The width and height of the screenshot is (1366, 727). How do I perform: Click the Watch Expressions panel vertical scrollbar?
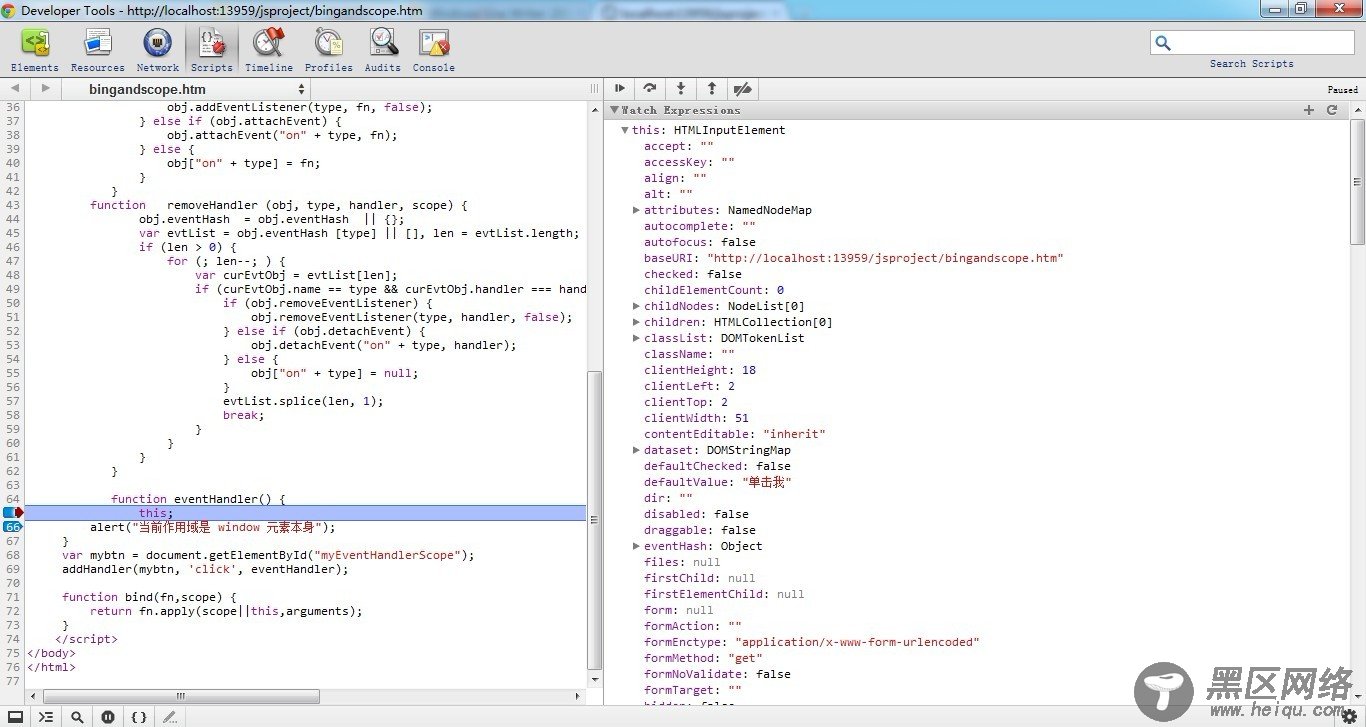point(1358,180)
